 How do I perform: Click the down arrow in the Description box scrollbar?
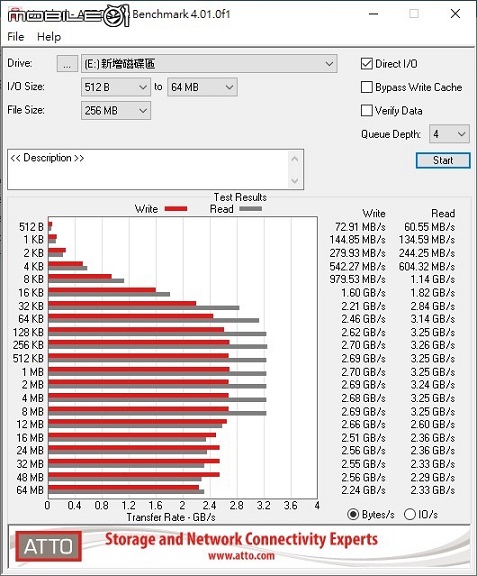(x=294, y=180)
